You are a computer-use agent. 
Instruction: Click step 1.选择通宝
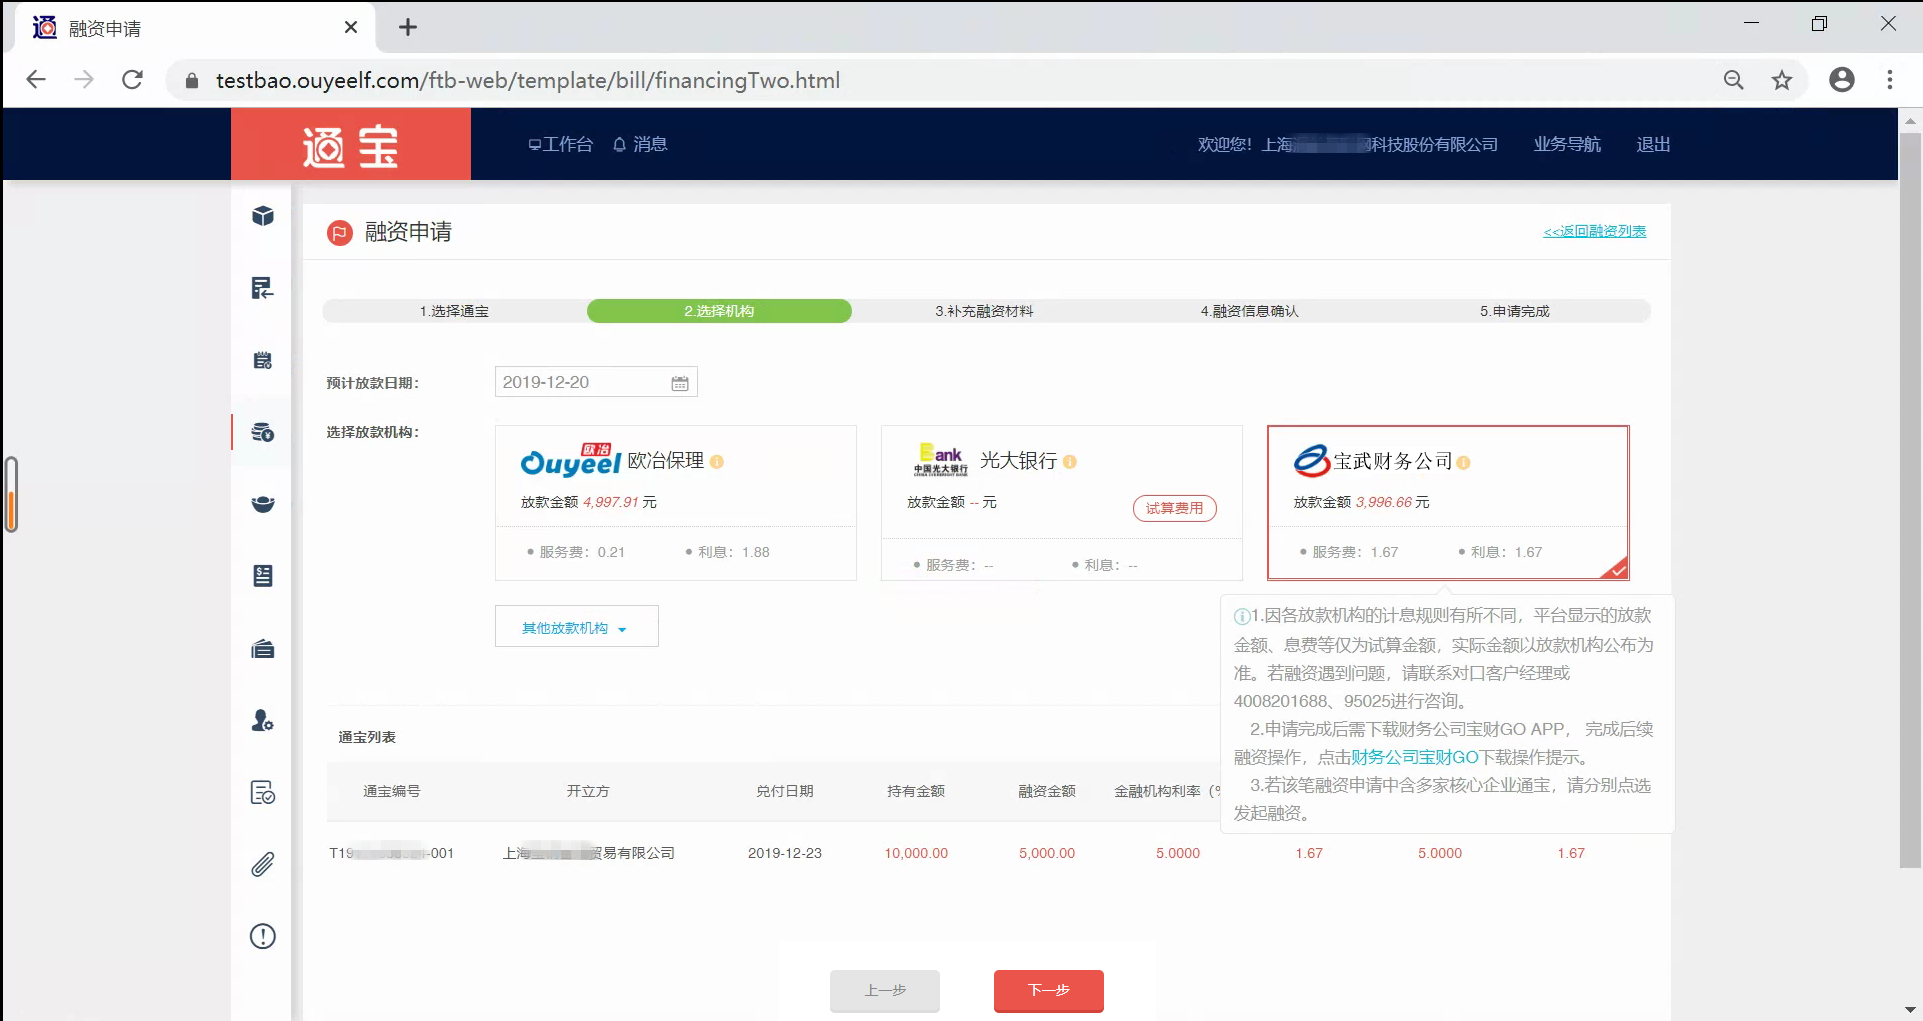pos(455,311)
